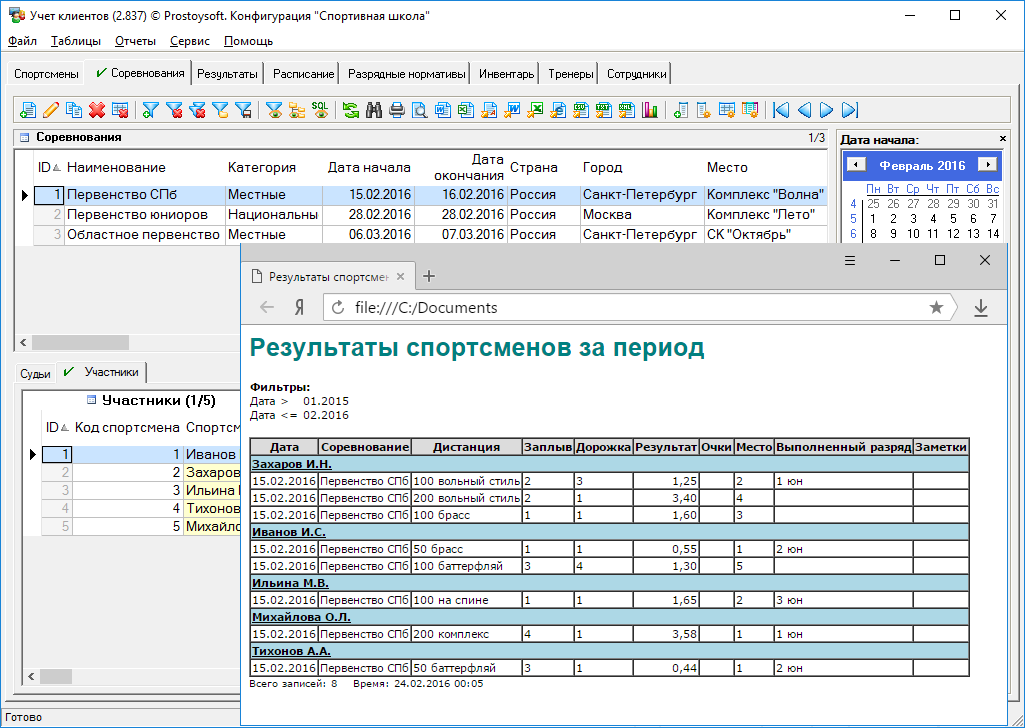Switch to the Судьи tab
1025x728 pixels.
tap(35, 373)
